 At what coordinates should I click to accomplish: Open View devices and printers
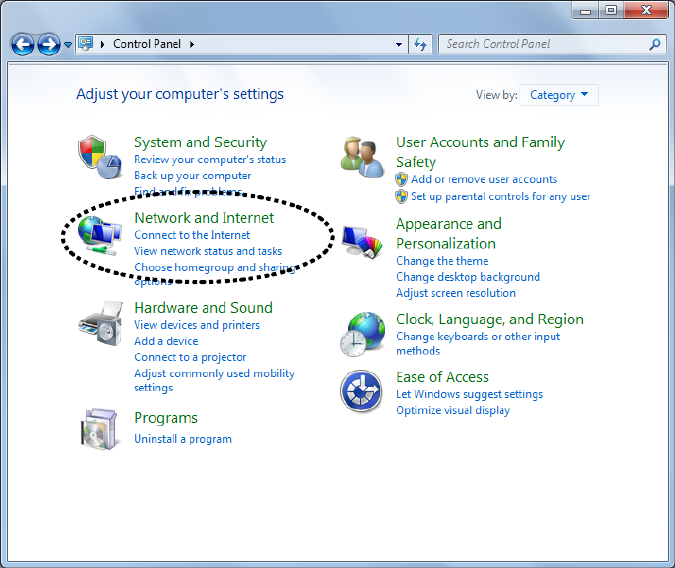tap(197, 325)
